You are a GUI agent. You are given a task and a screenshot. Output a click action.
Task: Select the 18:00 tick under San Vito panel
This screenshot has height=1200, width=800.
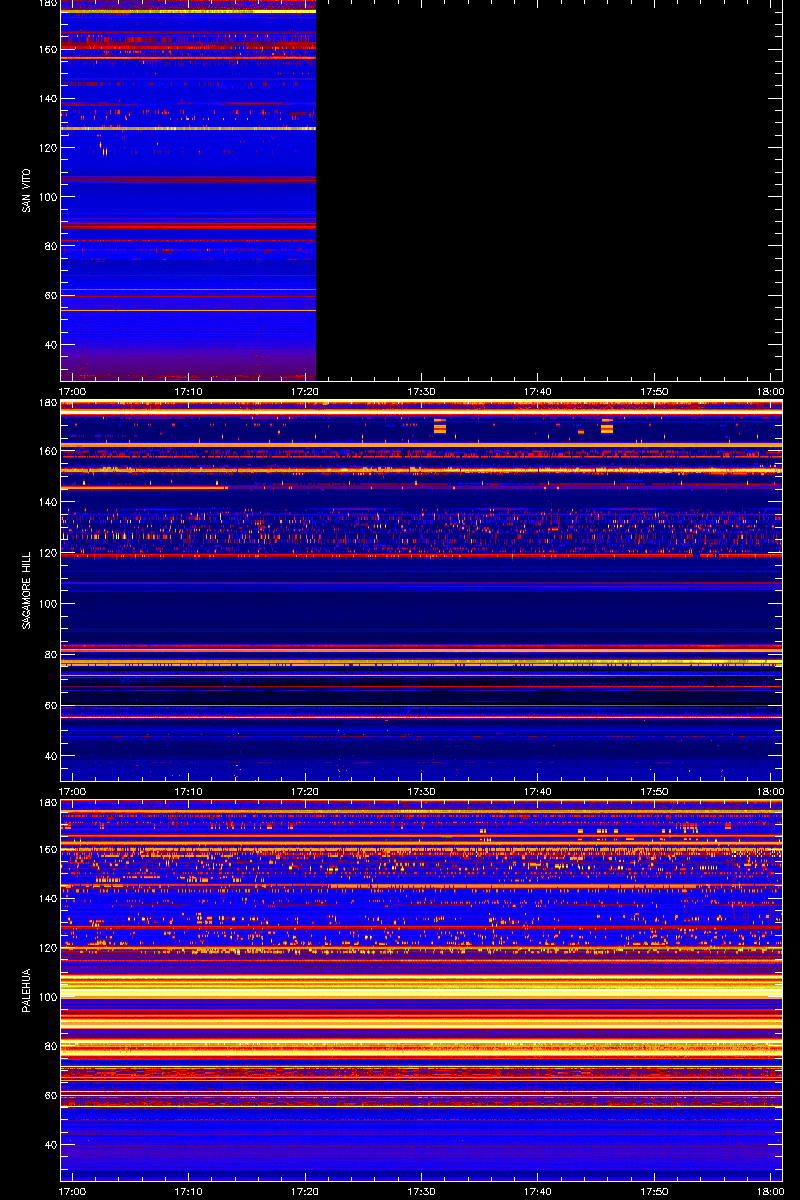pos(770,392)
